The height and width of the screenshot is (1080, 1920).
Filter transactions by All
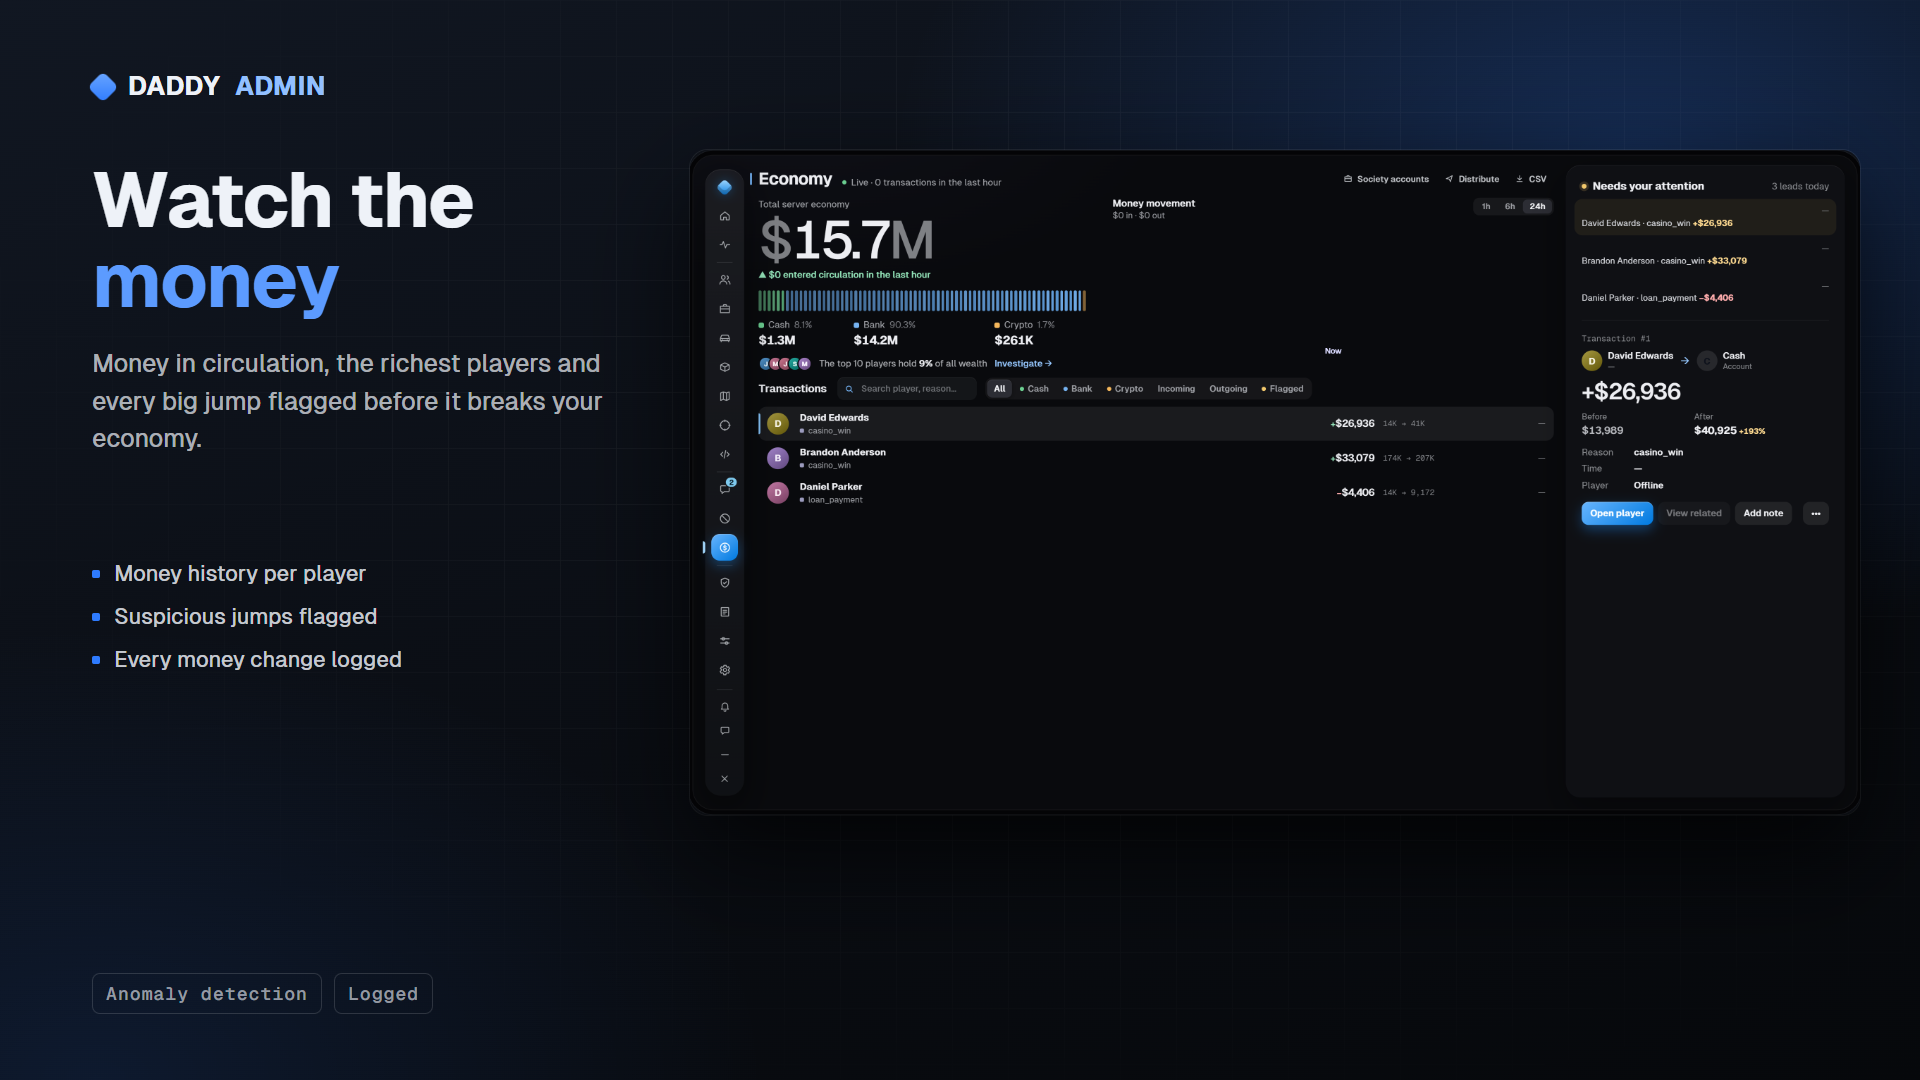[1000, 389]
